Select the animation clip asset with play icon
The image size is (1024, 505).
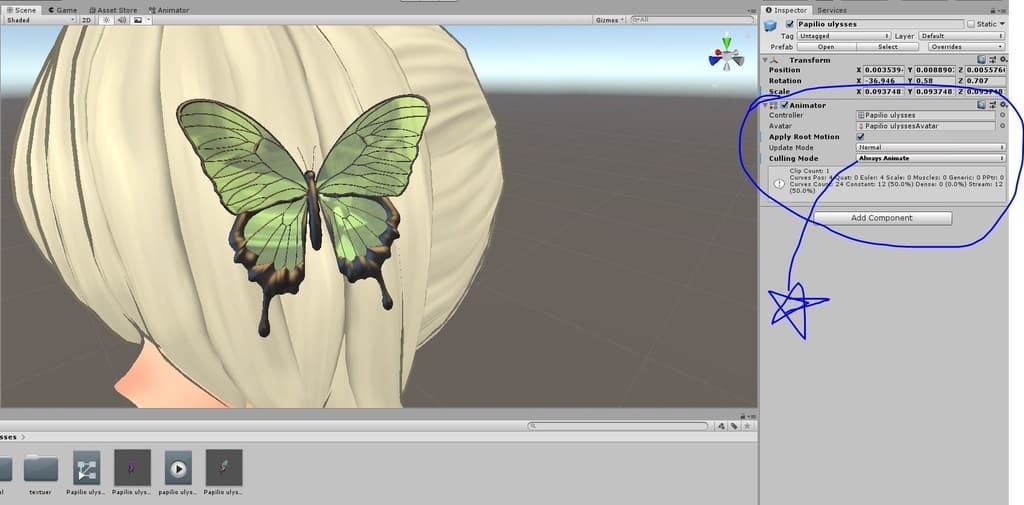178,468
